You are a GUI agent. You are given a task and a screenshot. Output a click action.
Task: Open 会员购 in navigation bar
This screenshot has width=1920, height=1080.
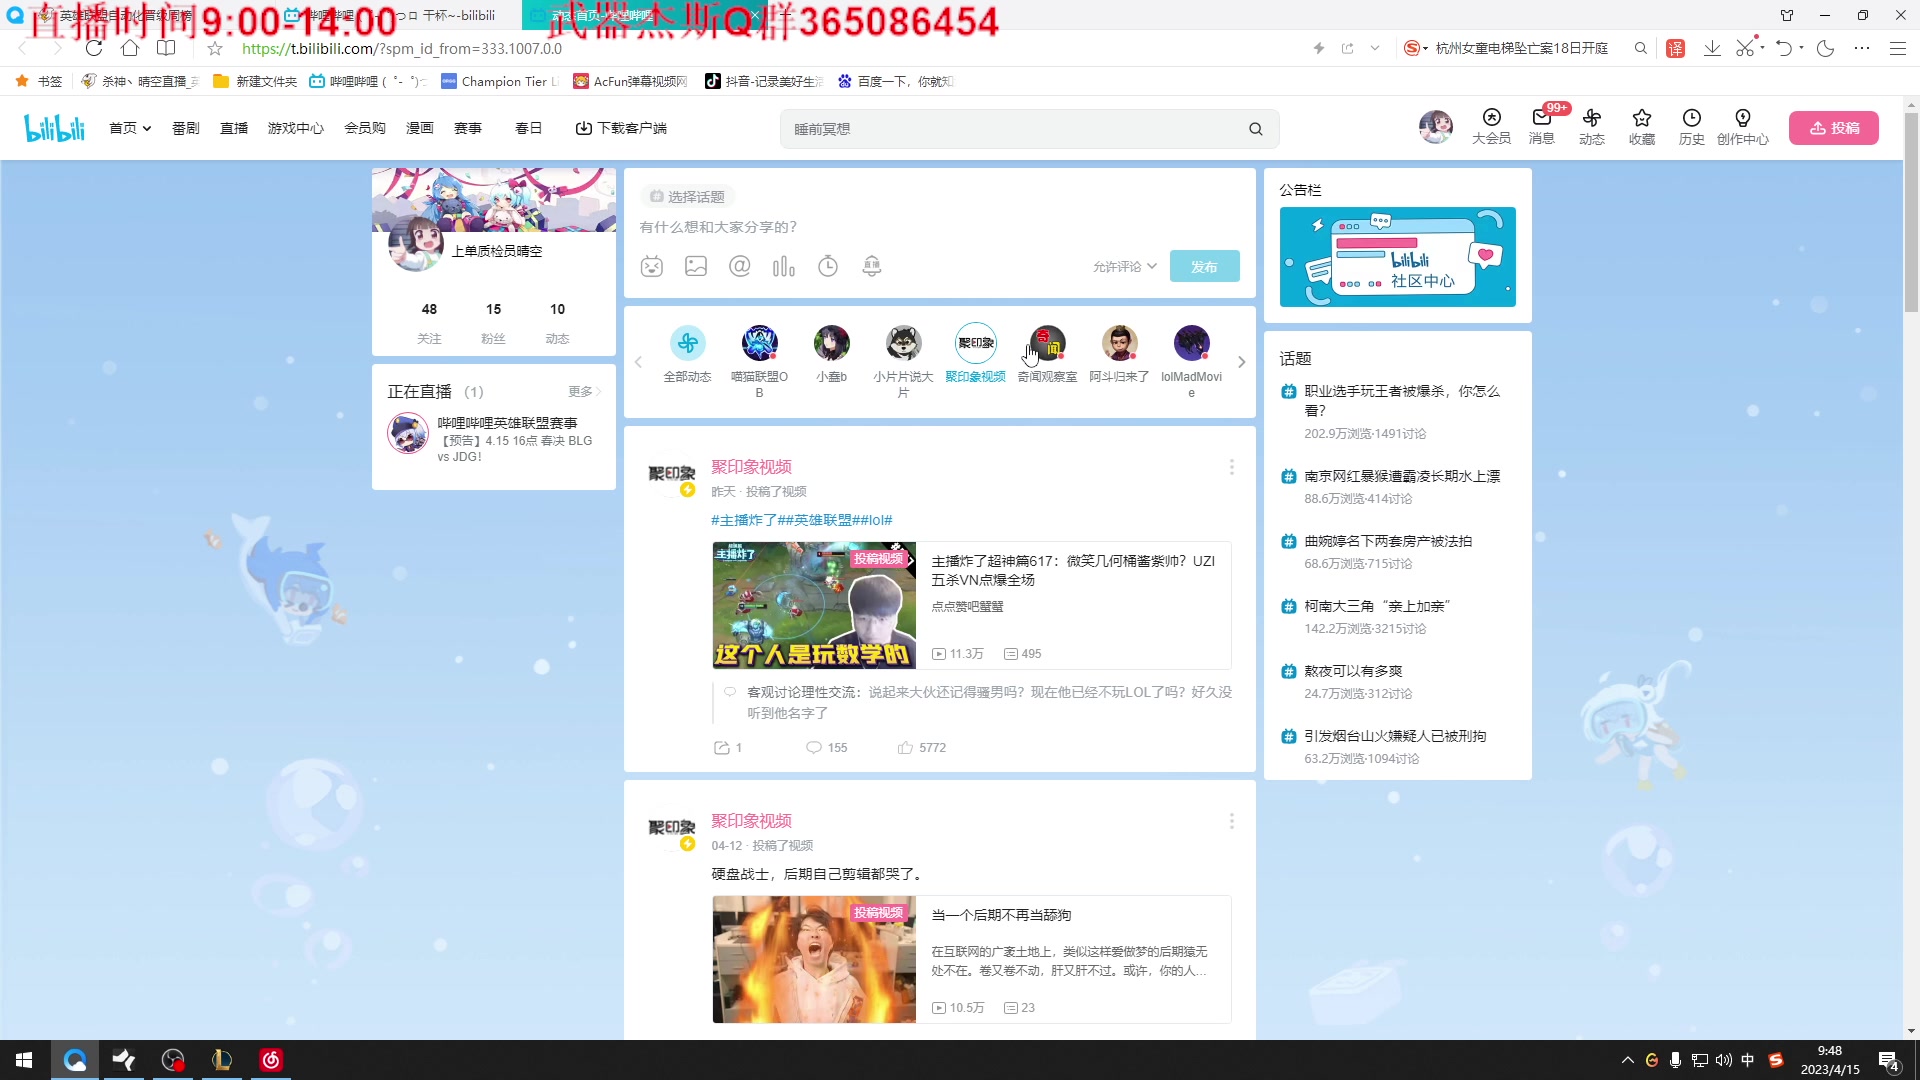click(x=365, y=128)
